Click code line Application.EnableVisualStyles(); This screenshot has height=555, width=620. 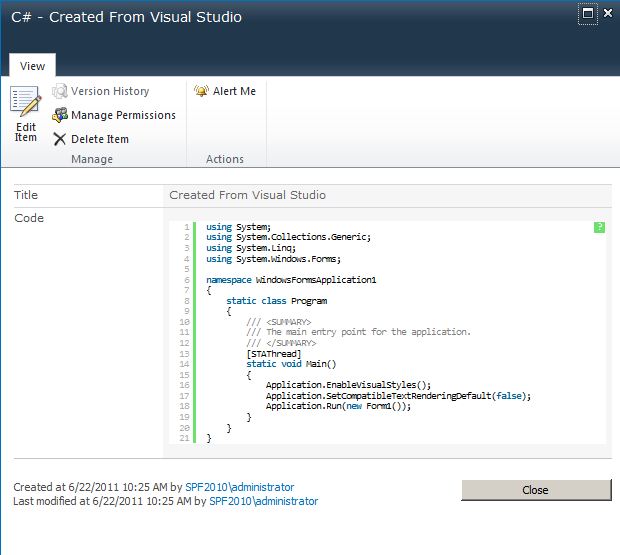coord(348,385)
